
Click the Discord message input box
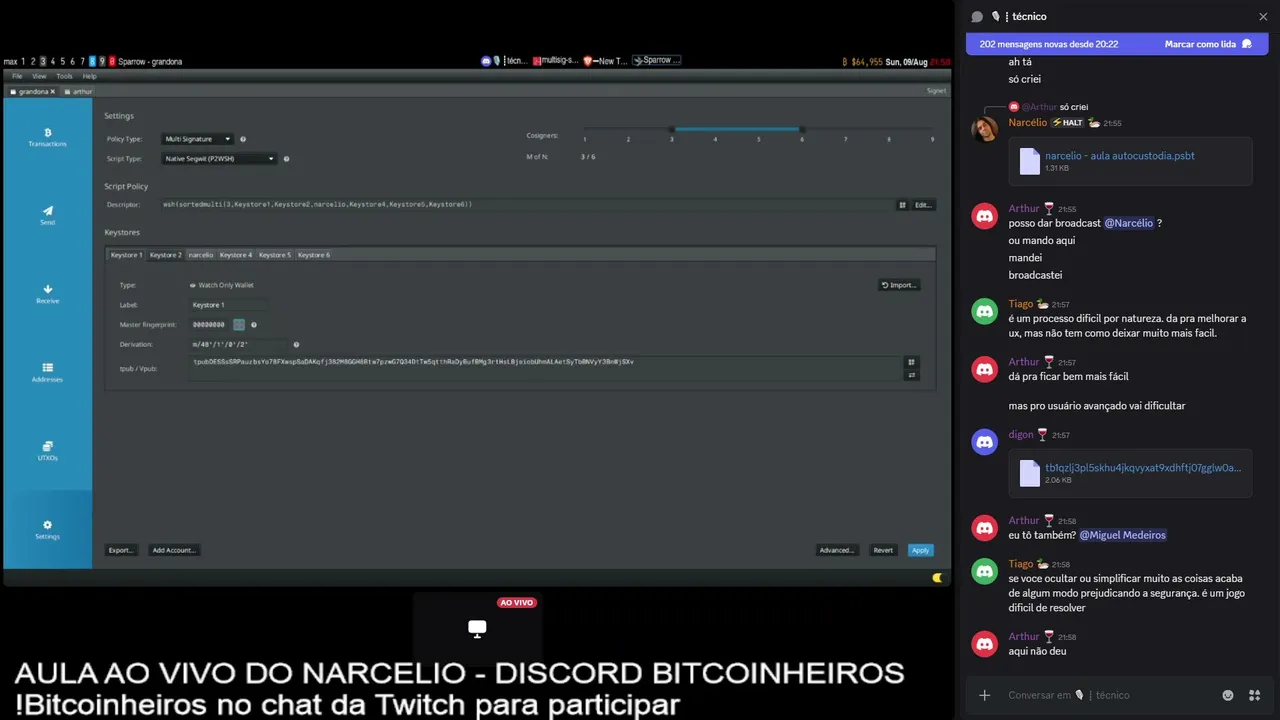point(1108,695)
